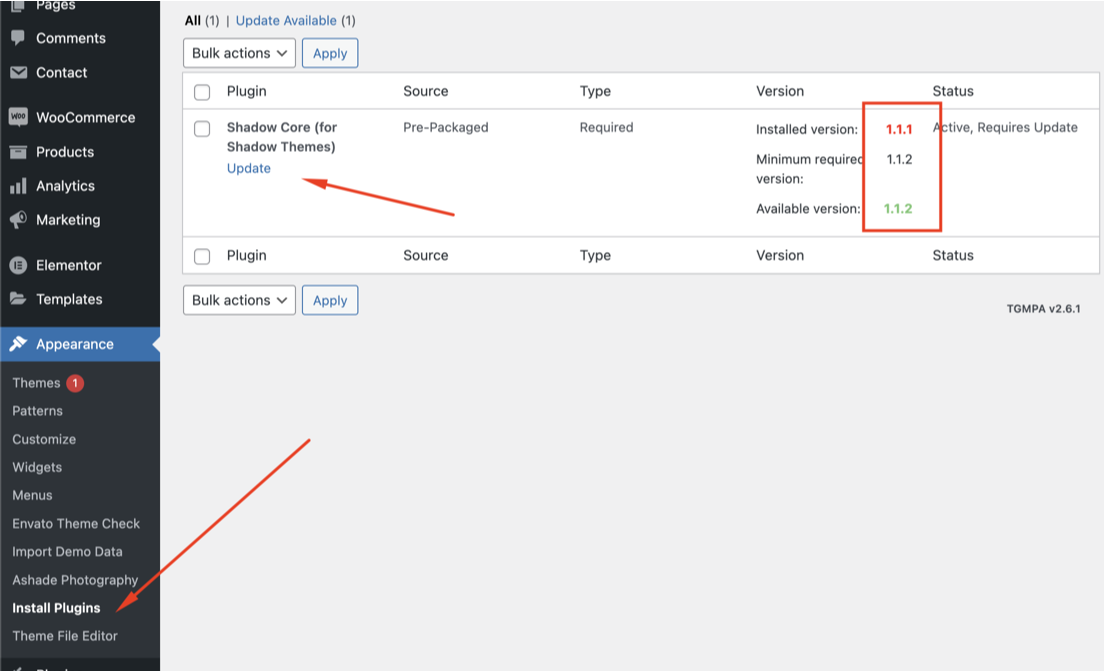Go to the Customize submenu

pyautogui.click(x=44, y=439)
